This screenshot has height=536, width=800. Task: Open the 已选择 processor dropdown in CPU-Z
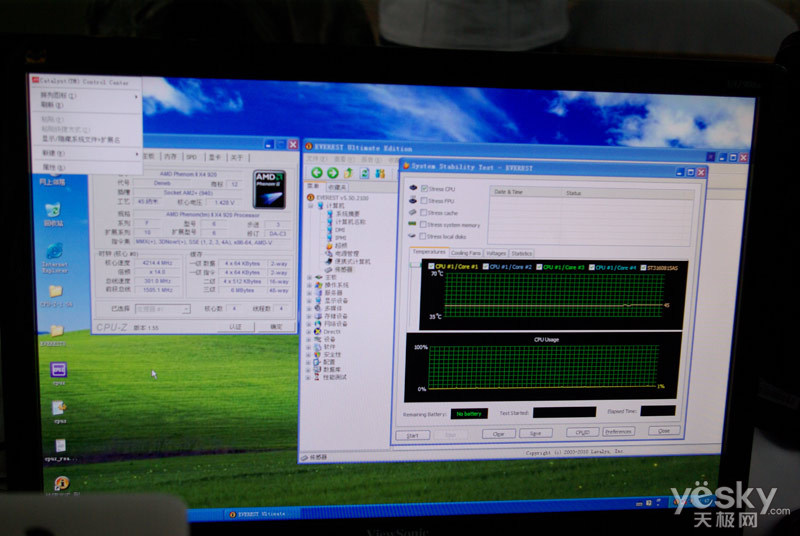(163, 309)
